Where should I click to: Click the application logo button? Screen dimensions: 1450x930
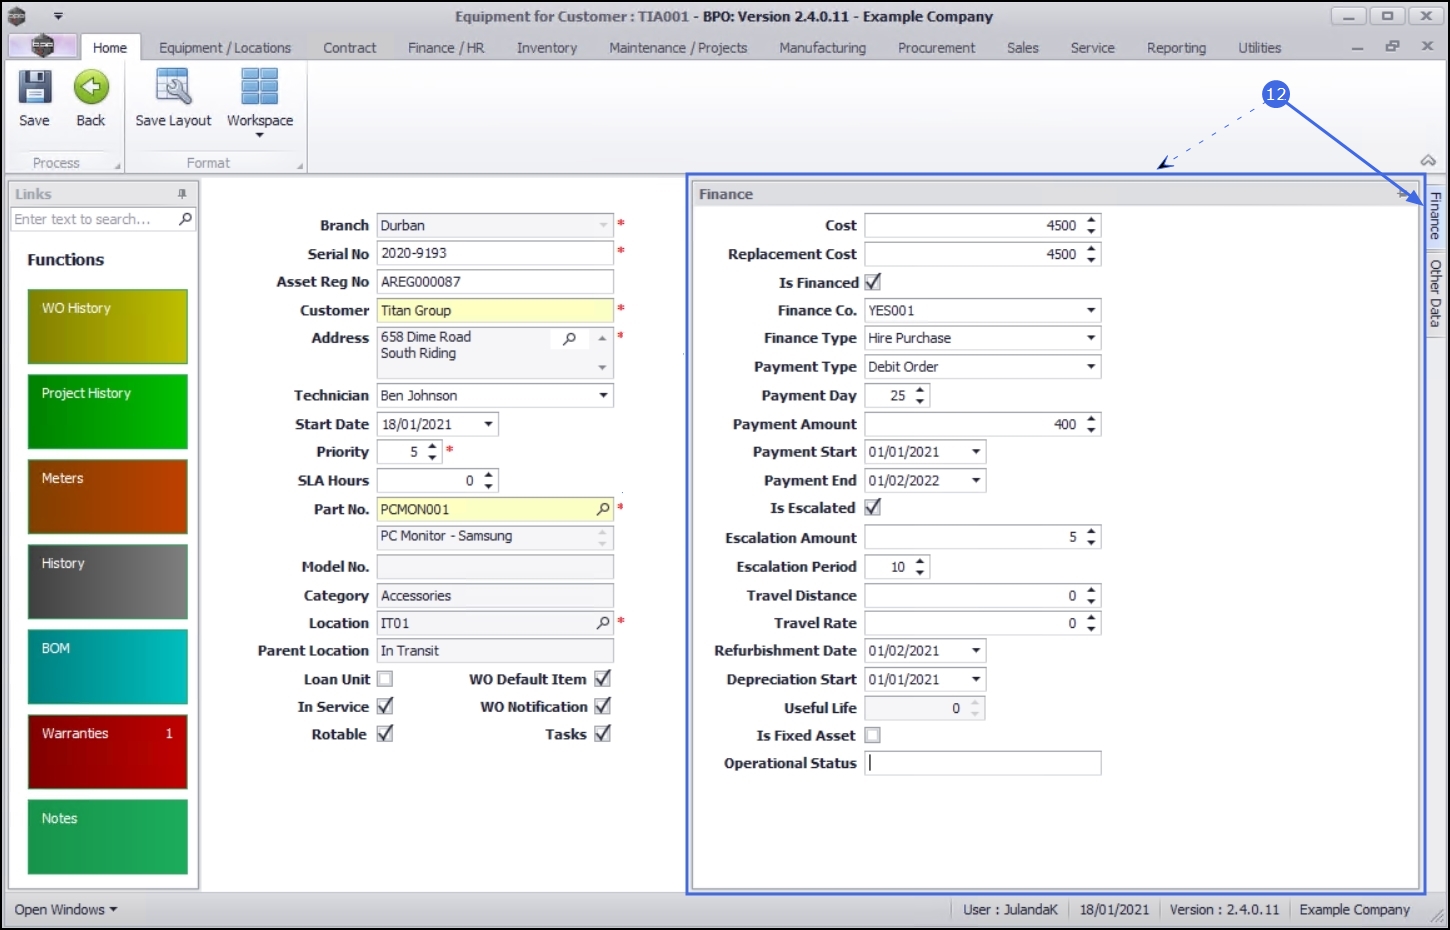tap(42, 46)
